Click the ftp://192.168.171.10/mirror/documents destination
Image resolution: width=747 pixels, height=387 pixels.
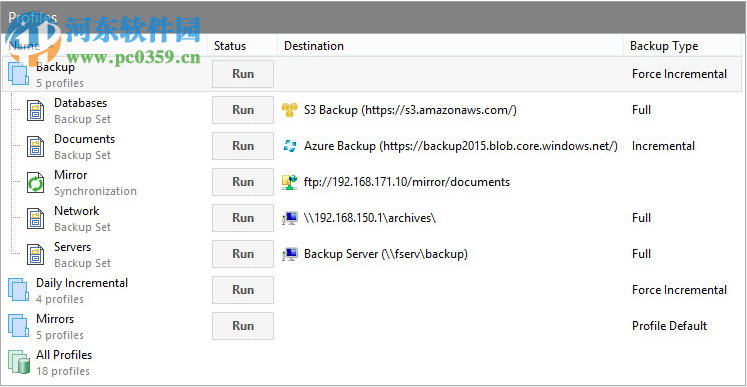point(407,182)
